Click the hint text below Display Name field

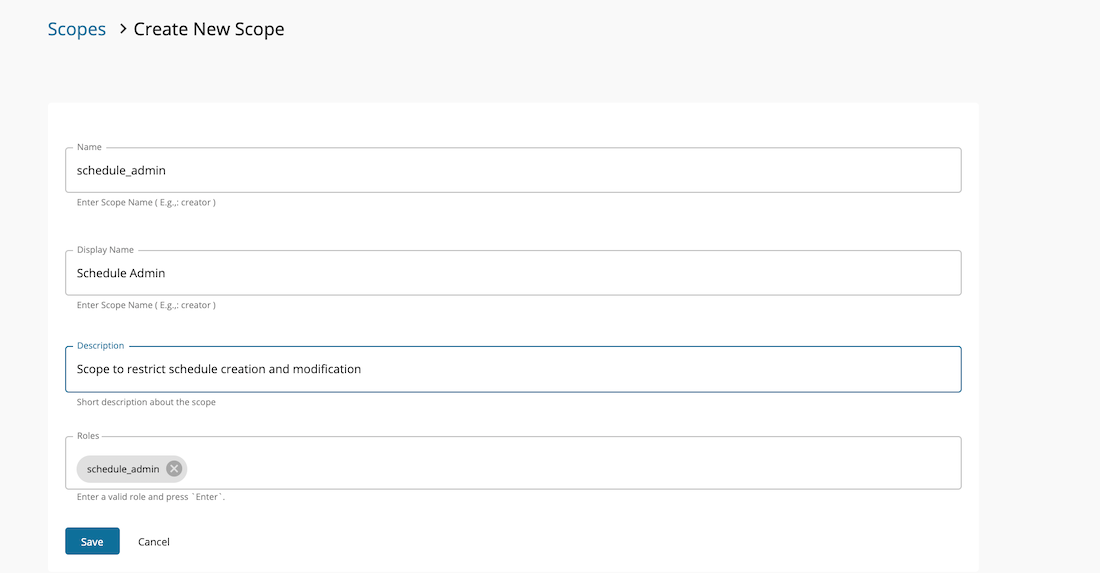click(x=146, y=305)
